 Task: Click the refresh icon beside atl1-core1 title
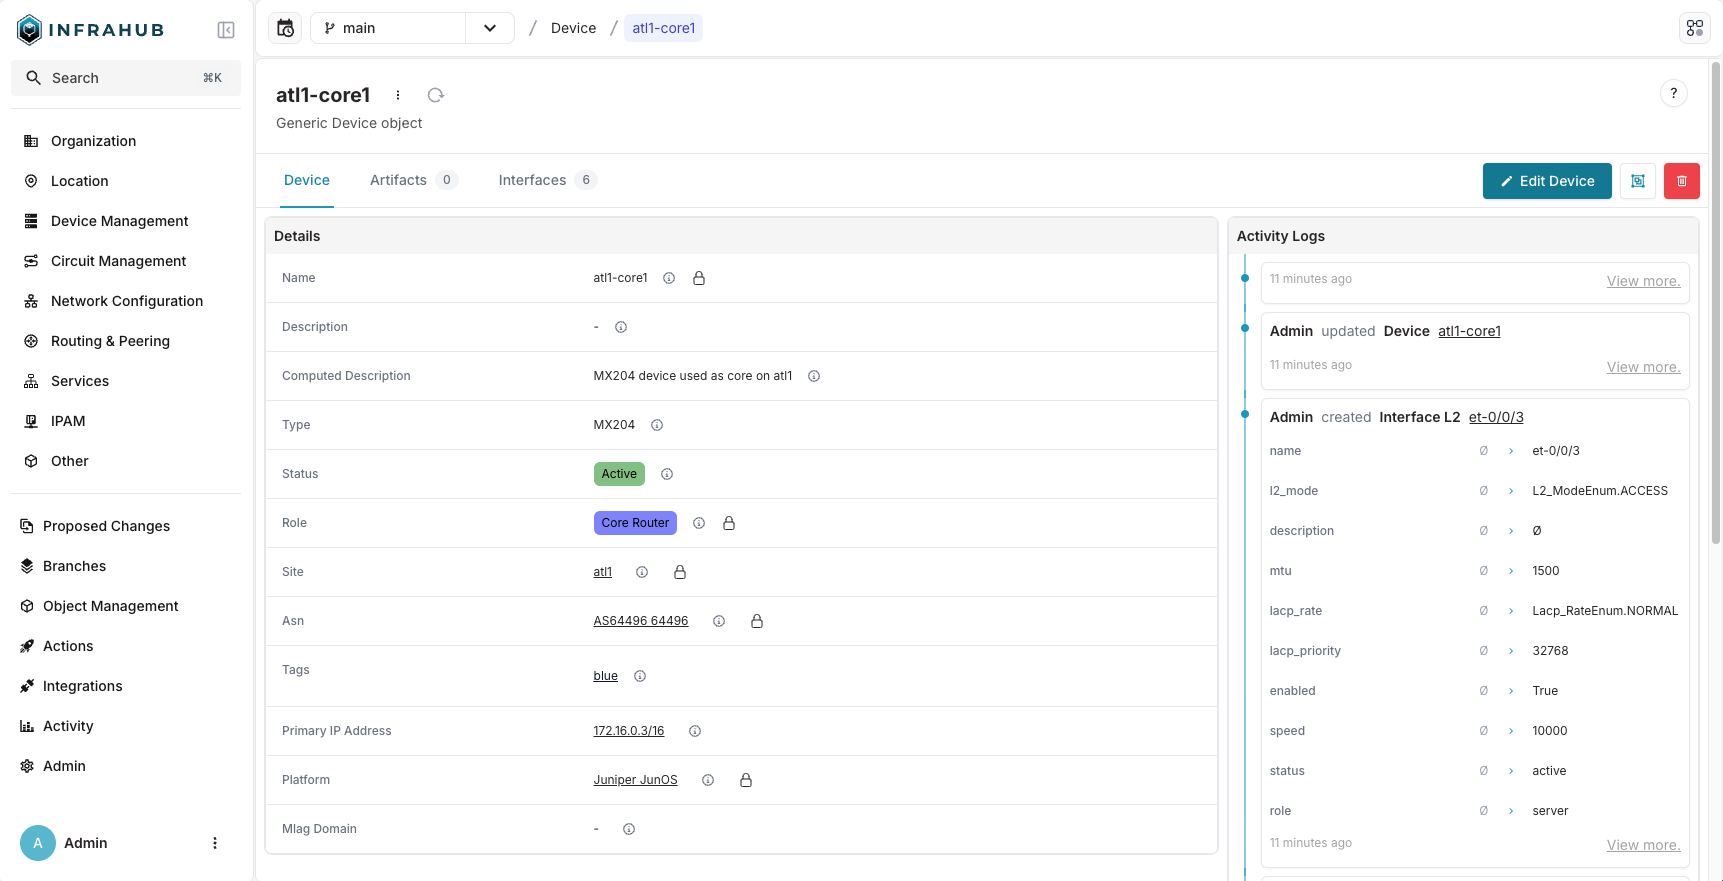(435, 95)
